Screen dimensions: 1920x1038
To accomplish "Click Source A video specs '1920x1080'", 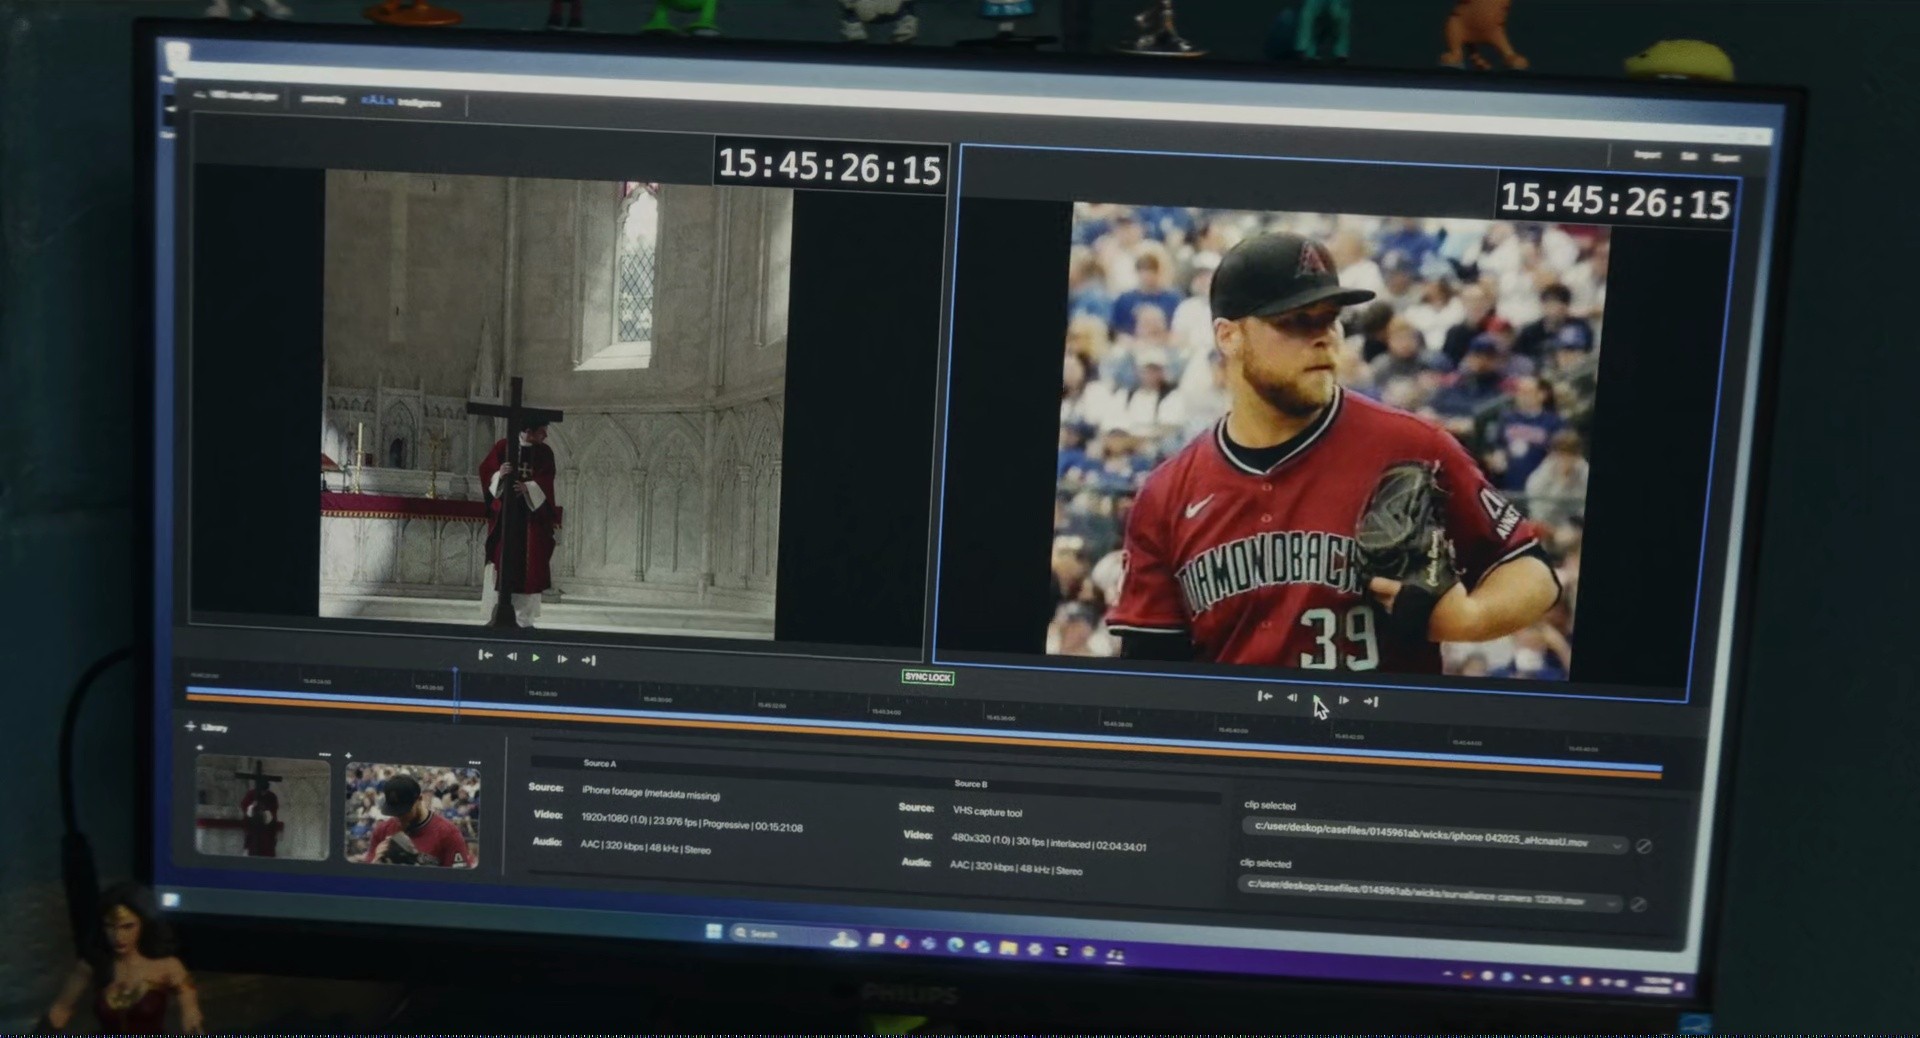I will [691, 822].
